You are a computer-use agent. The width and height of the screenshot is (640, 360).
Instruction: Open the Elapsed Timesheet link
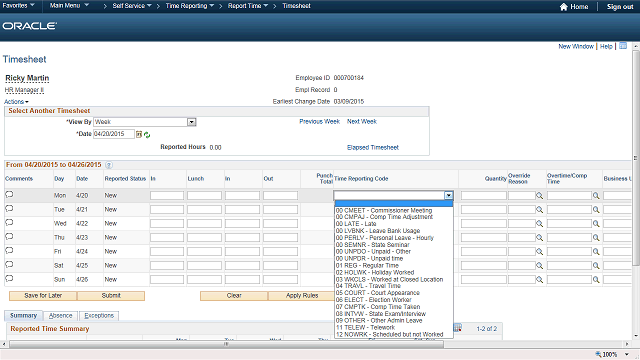[x=373, y=147]
